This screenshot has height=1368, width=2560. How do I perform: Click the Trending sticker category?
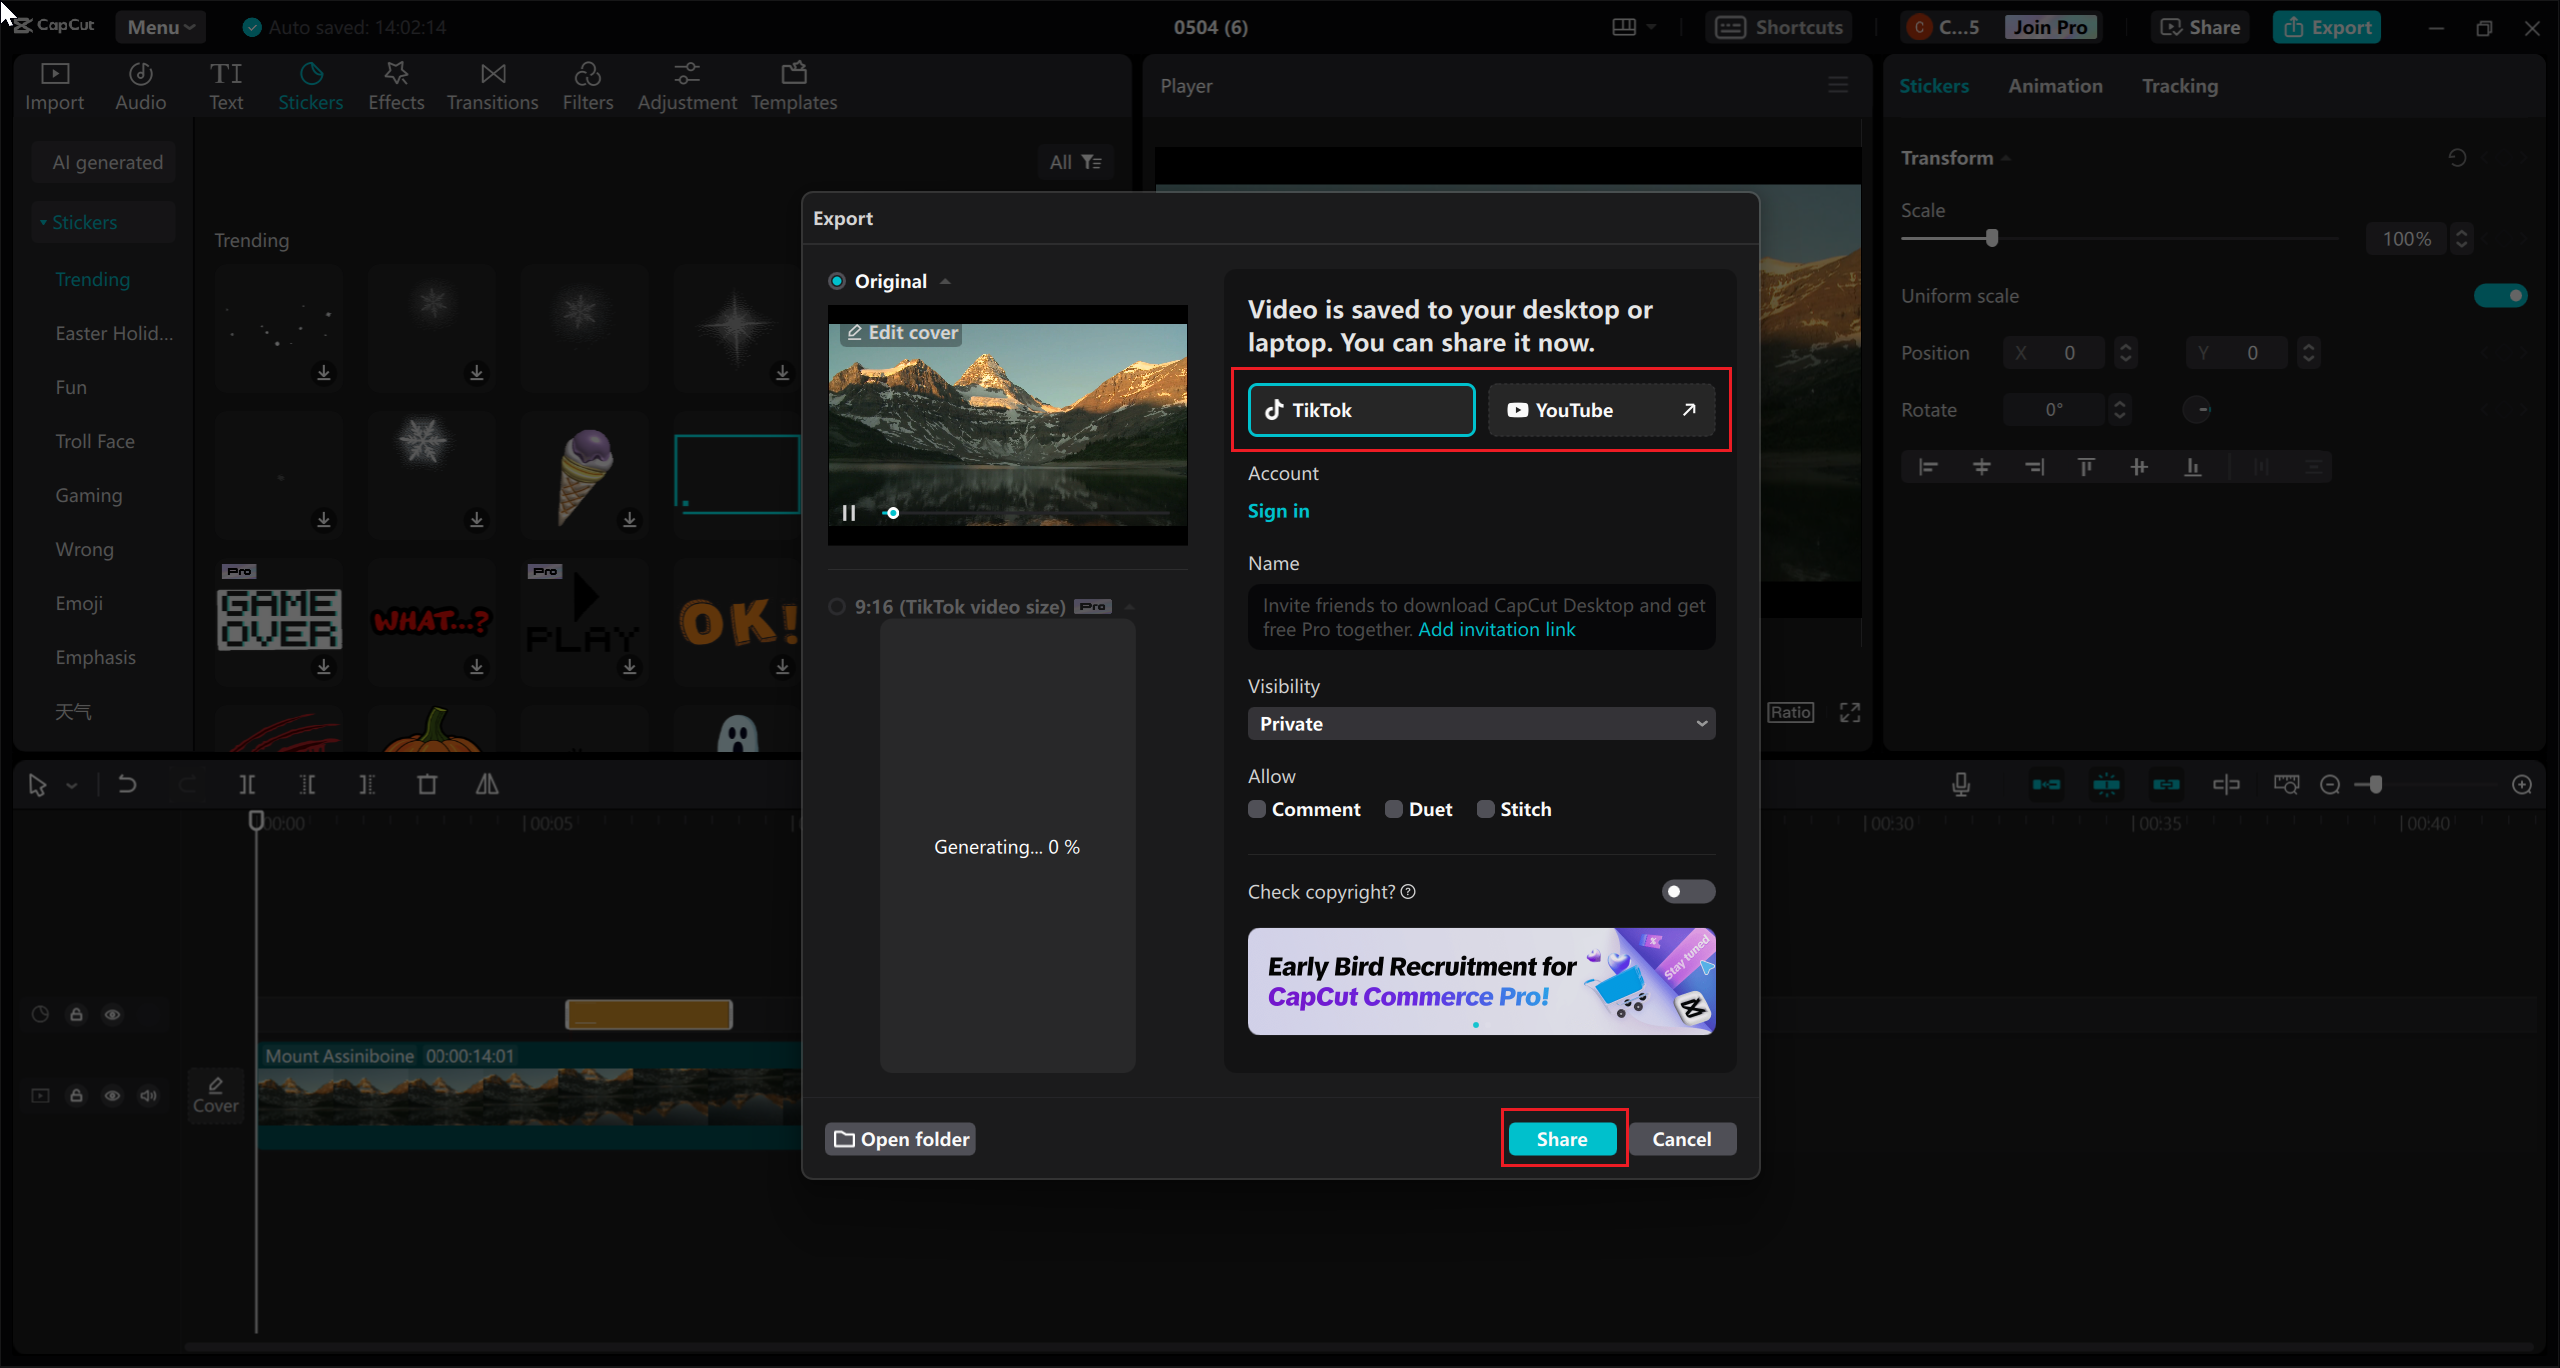pyautogui.click(x=93, y=278)
